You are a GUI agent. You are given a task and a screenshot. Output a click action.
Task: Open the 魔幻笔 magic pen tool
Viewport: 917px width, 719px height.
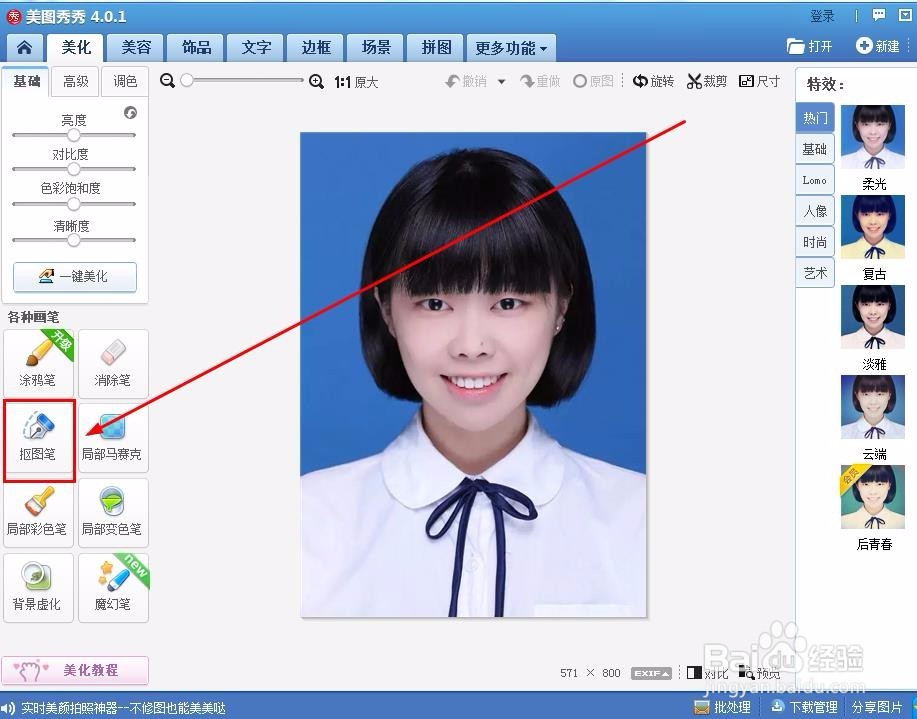pos(113,586)
